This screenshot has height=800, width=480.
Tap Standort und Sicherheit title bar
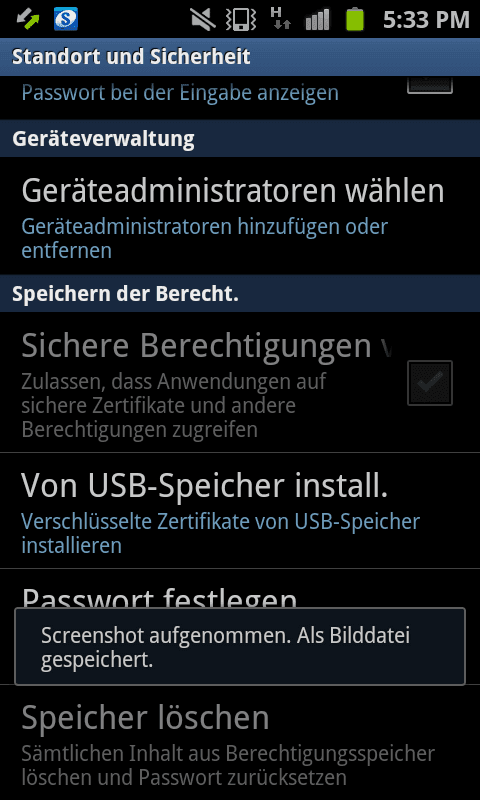point(240,57)
